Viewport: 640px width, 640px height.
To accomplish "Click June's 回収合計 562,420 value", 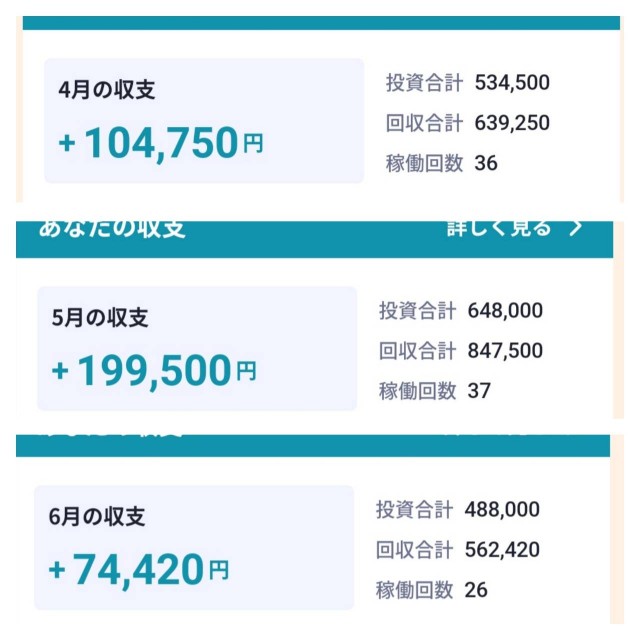I will click(502, 550).
